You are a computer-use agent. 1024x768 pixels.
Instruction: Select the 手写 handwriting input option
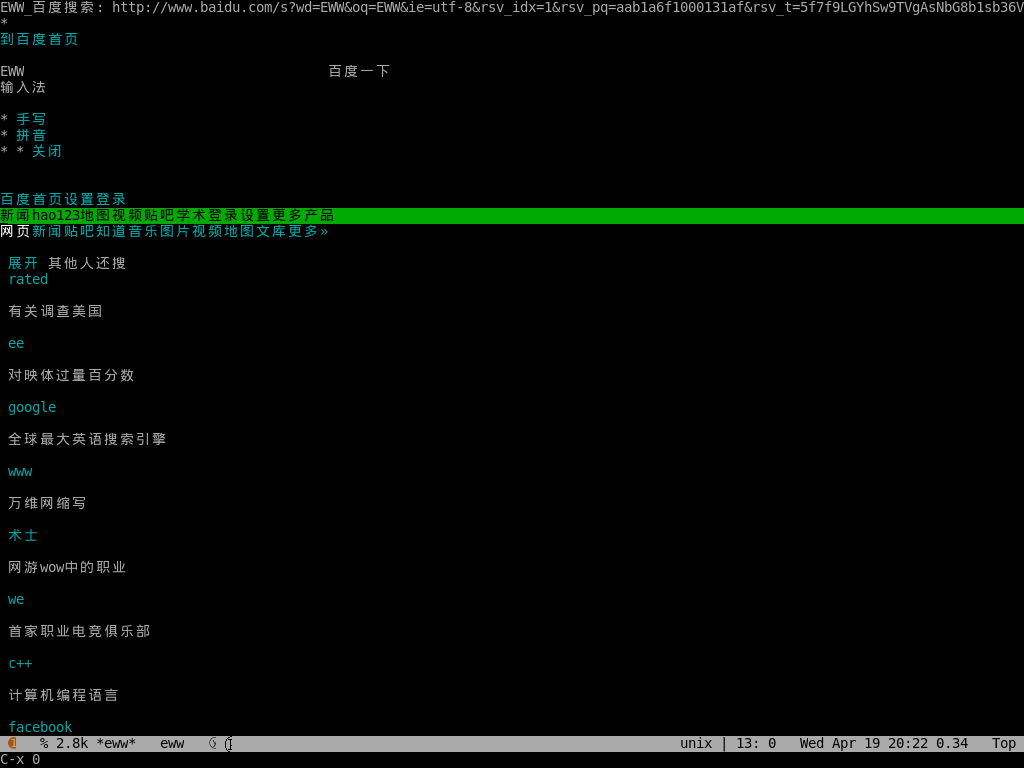pos(31,119)
